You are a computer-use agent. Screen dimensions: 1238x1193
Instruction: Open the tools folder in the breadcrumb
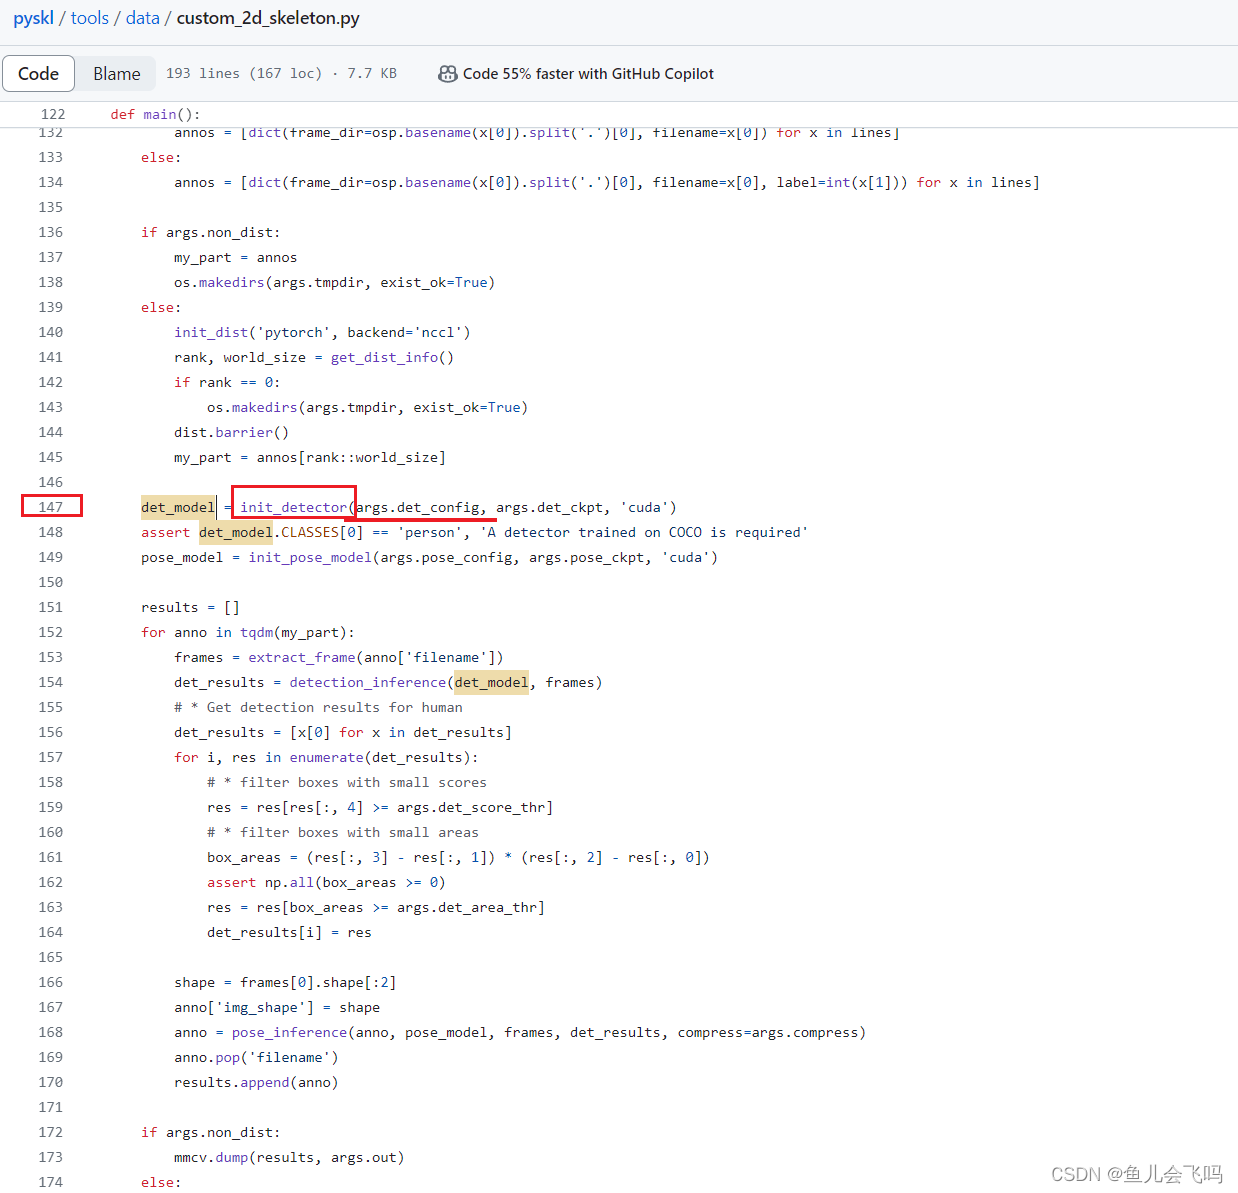pos(89,18)
